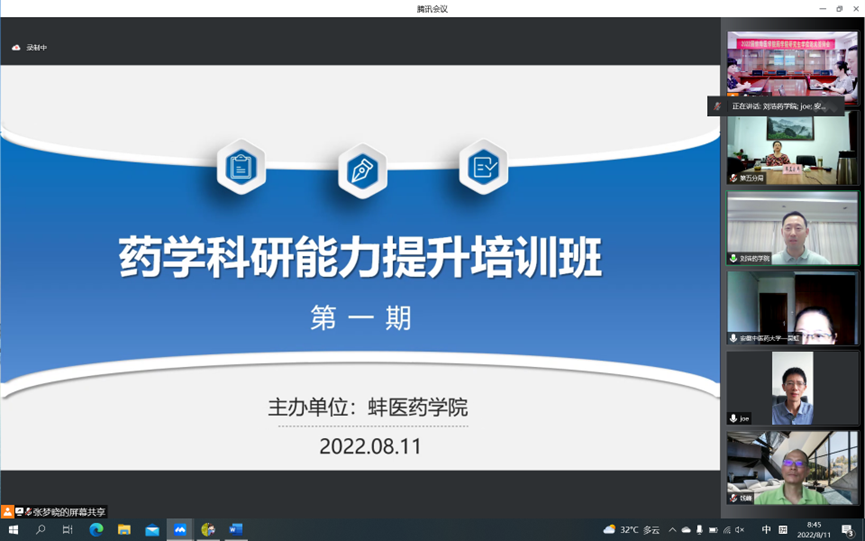865x541 pixels.
Task: Open taskbar search
Action: coord(41,529)
